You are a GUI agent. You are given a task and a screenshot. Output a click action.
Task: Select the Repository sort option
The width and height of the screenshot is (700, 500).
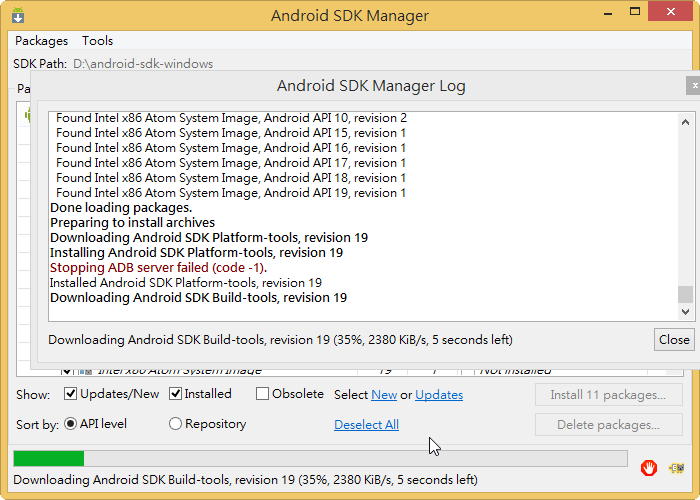point(175,424)
